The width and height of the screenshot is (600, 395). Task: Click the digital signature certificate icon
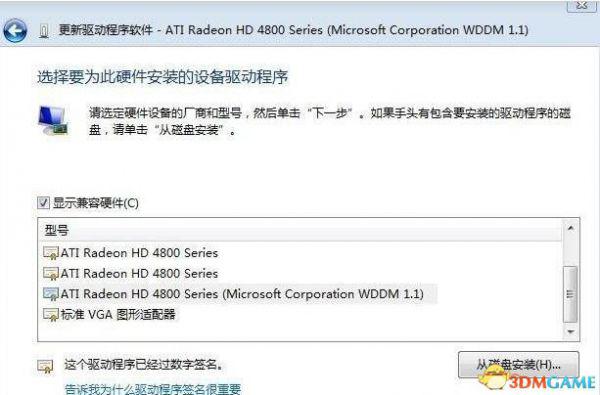click(x=45, y=366)
